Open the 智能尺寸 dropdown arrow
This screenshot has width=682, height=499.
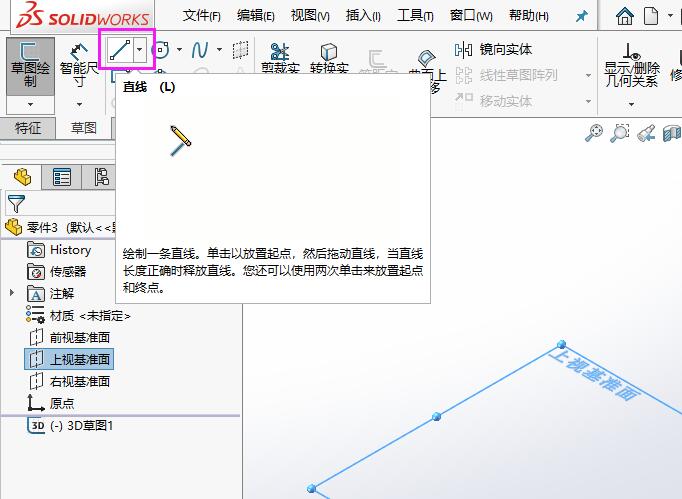click(x=79, y=104)
